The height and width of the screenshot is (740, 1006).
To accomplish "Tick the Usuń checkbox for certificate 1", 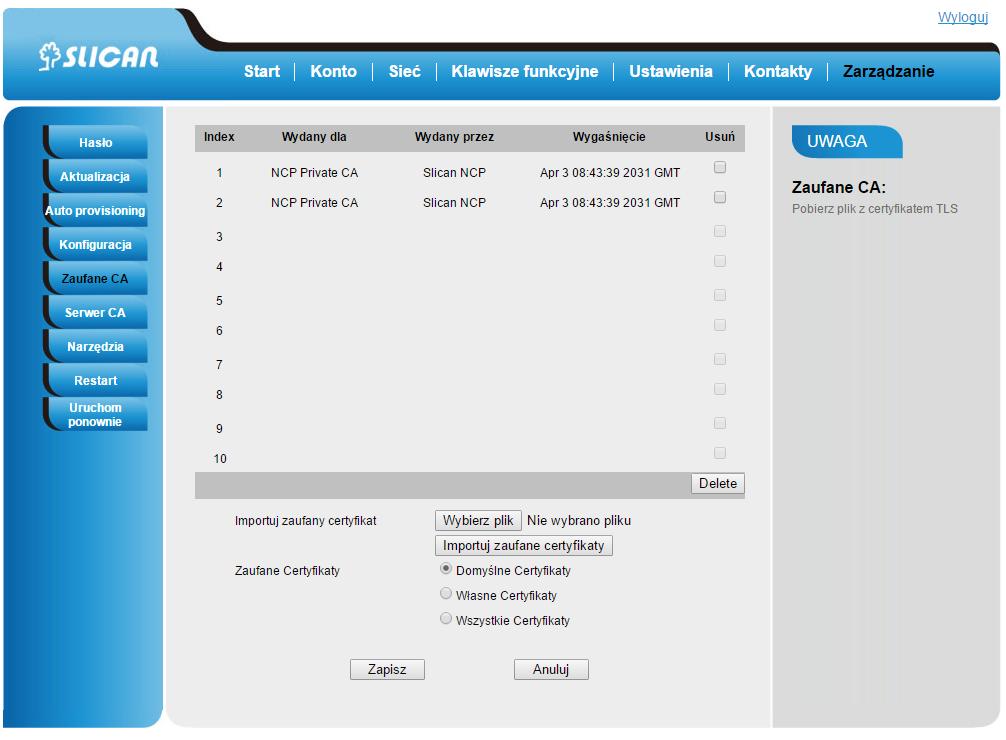I will (720, 168).
